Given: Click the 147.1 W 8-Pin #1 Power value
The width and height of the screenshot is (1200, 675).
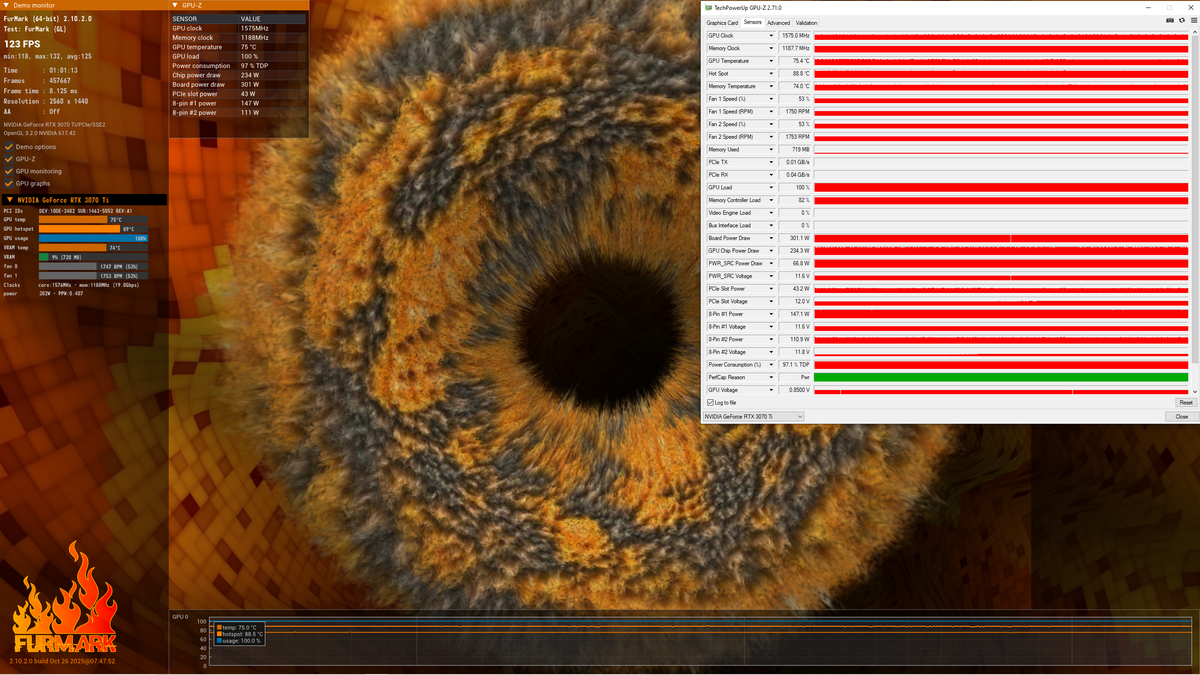Looking at the screenshot, I should pyautogui.click(x=794, y=314).
